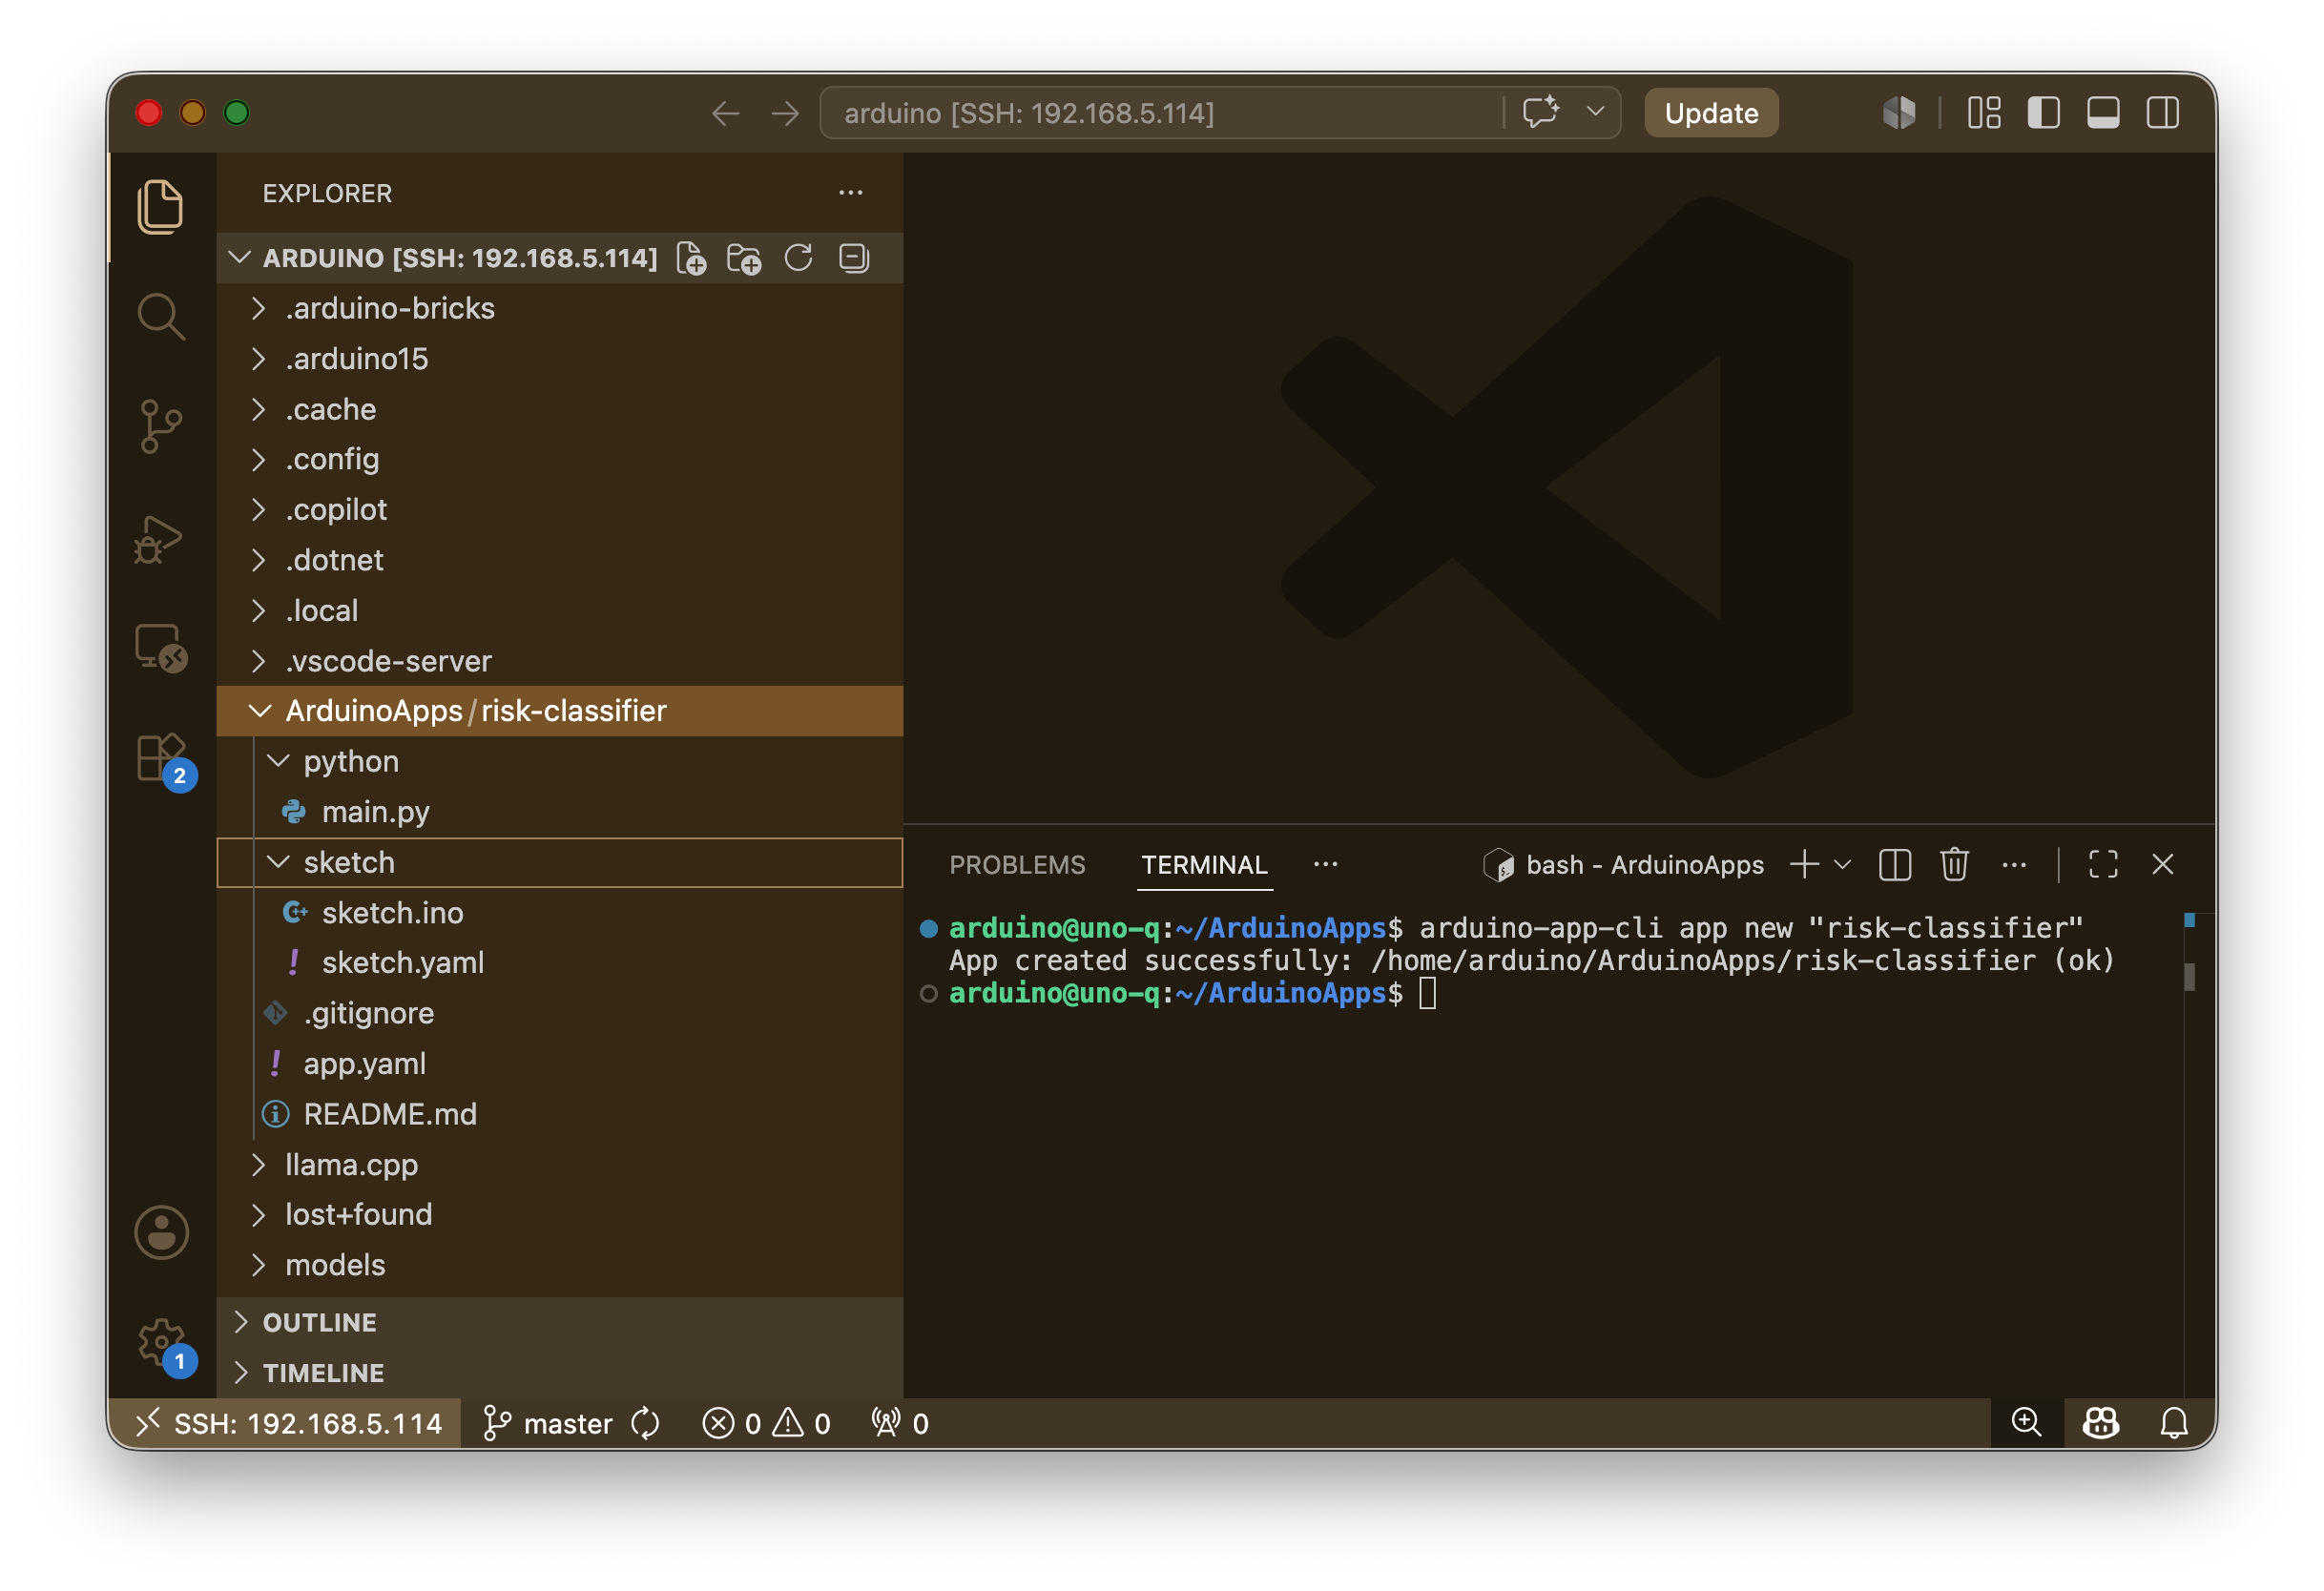
Task: Open the Run and Debug view
Action: click(x=161, y=539)
